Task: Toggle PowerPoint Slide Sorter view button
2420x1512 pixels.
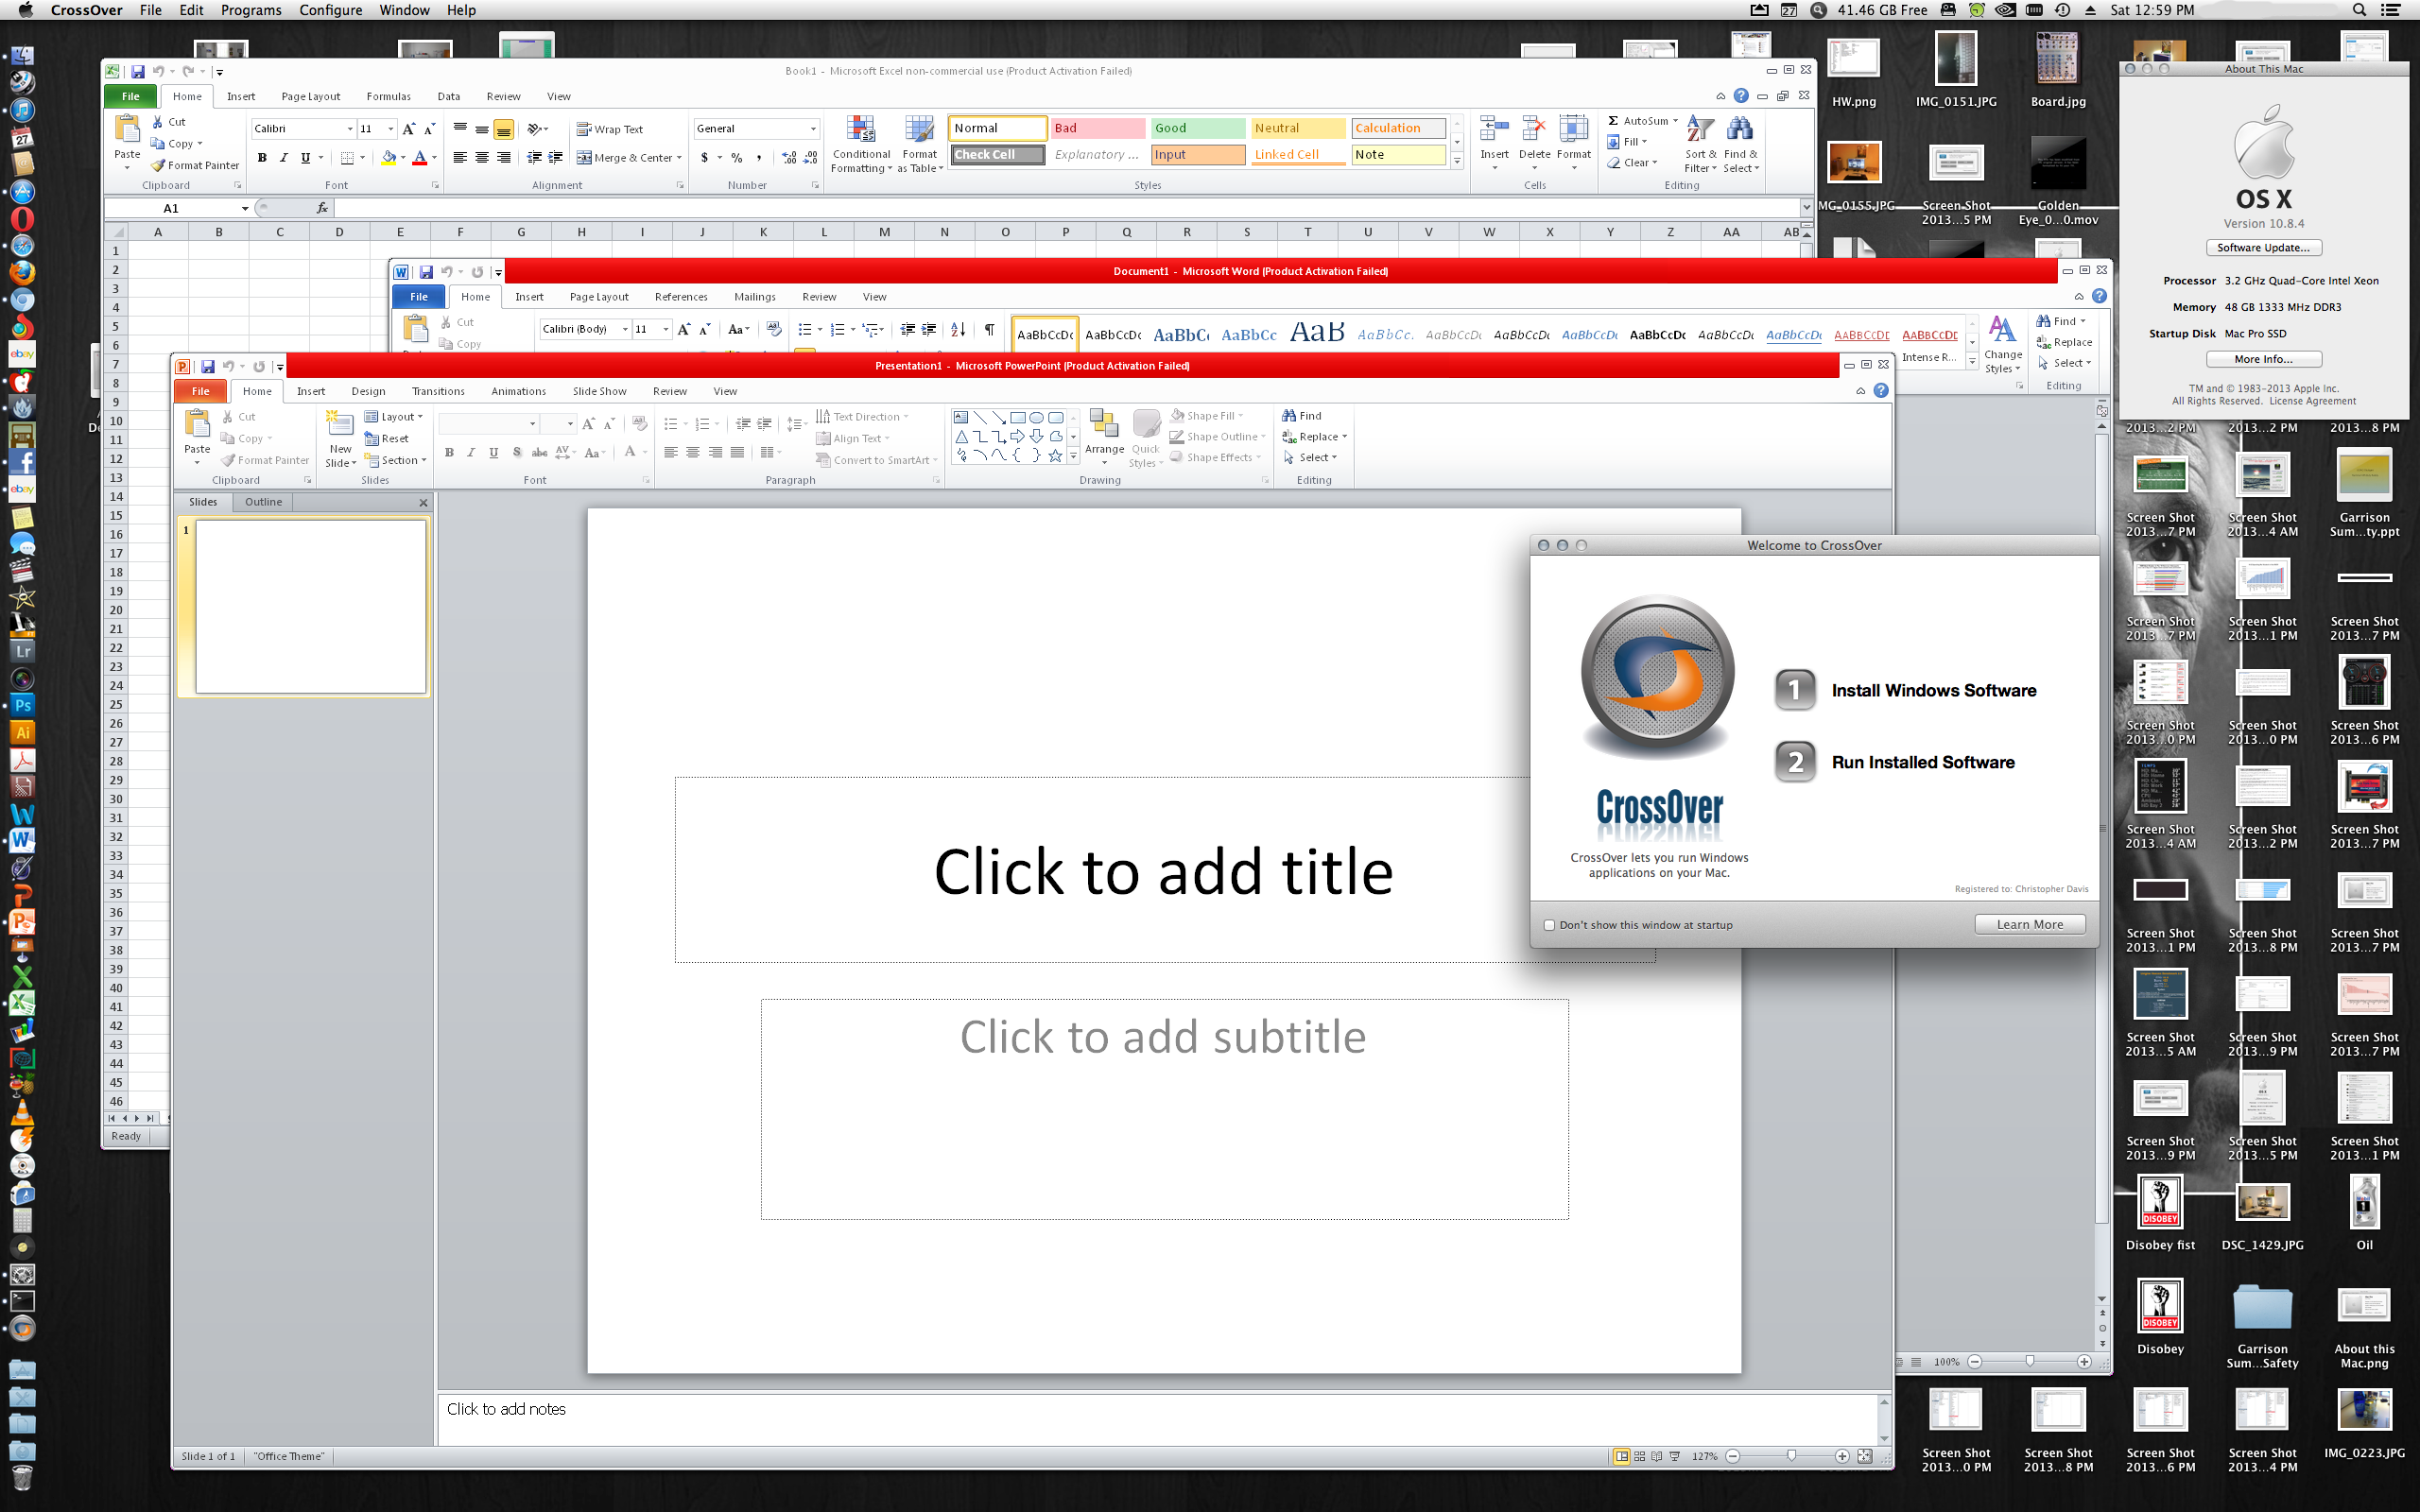Action: tap(1640, 1456)
